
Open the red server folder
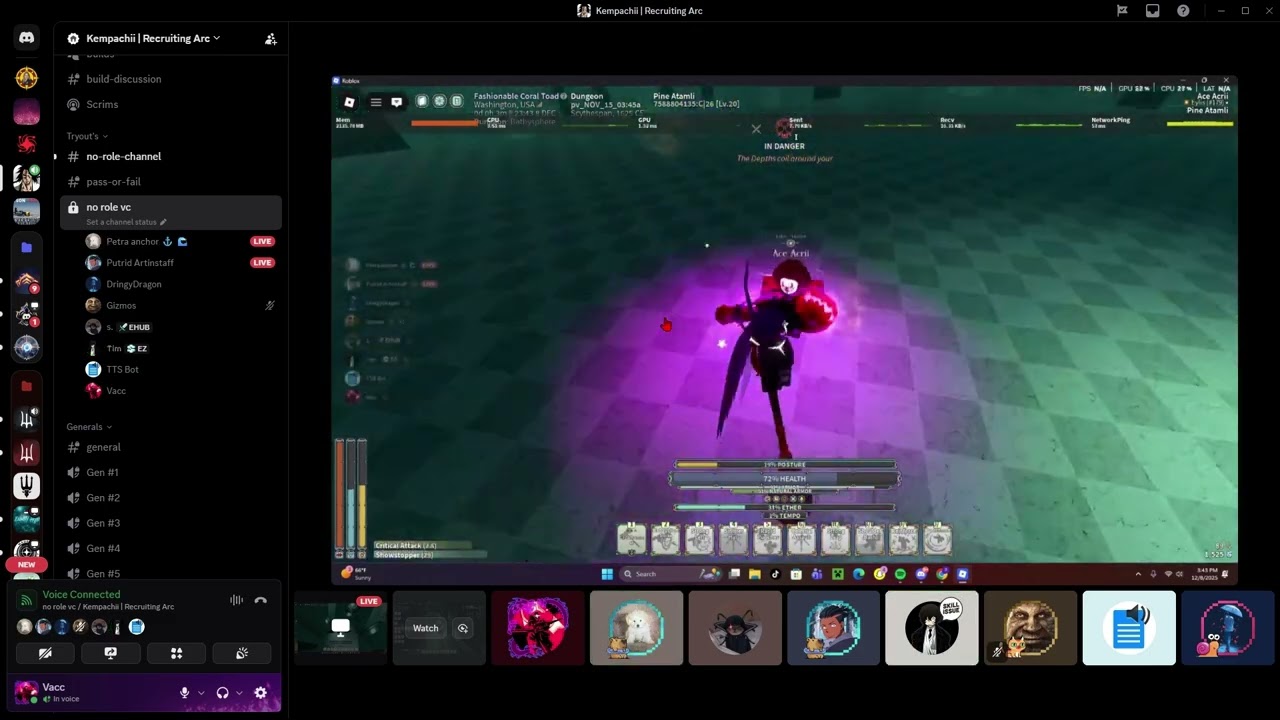(27, 386)
